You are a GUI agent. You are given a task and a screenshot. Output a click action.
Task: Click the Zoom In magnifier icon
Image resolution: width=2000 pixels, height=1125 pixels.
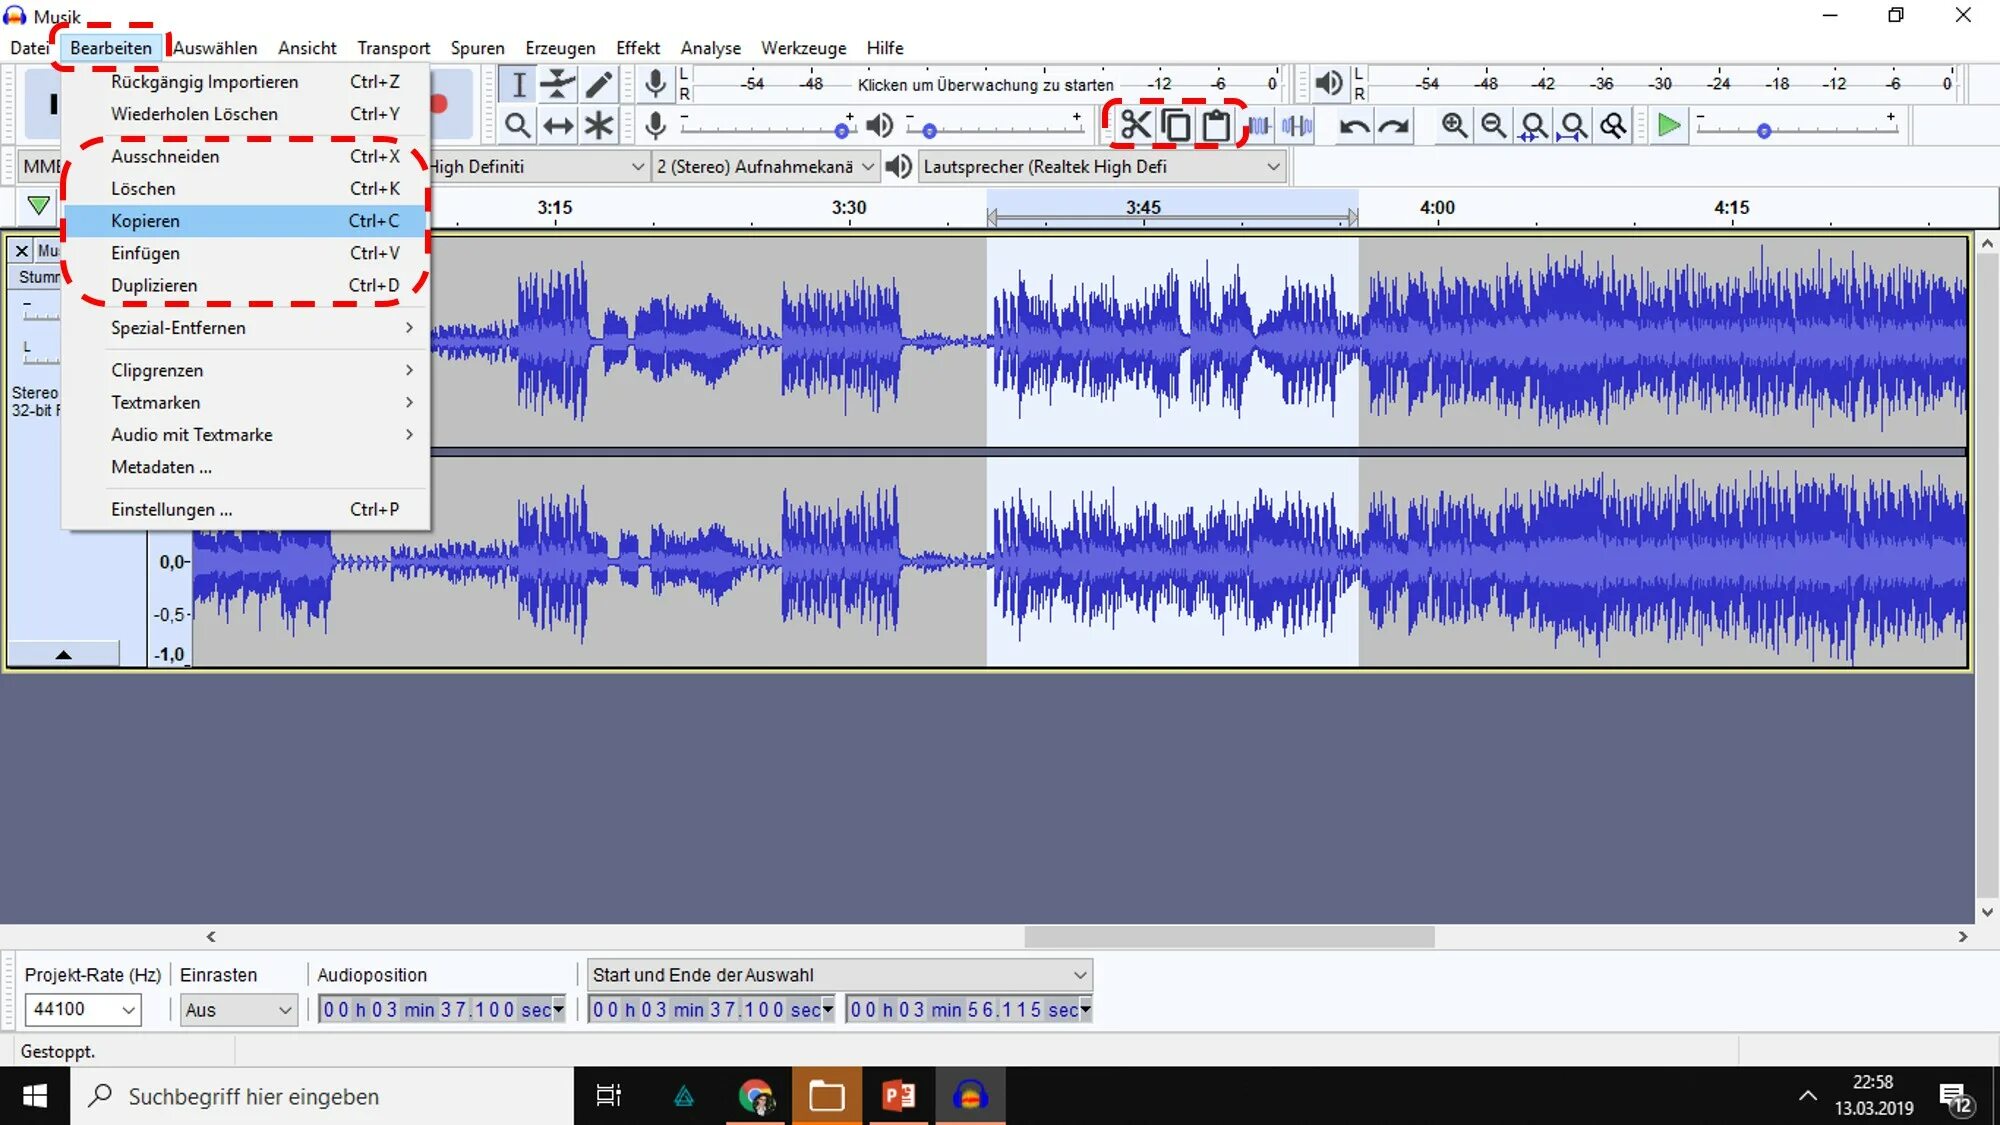coord(1454,126)
